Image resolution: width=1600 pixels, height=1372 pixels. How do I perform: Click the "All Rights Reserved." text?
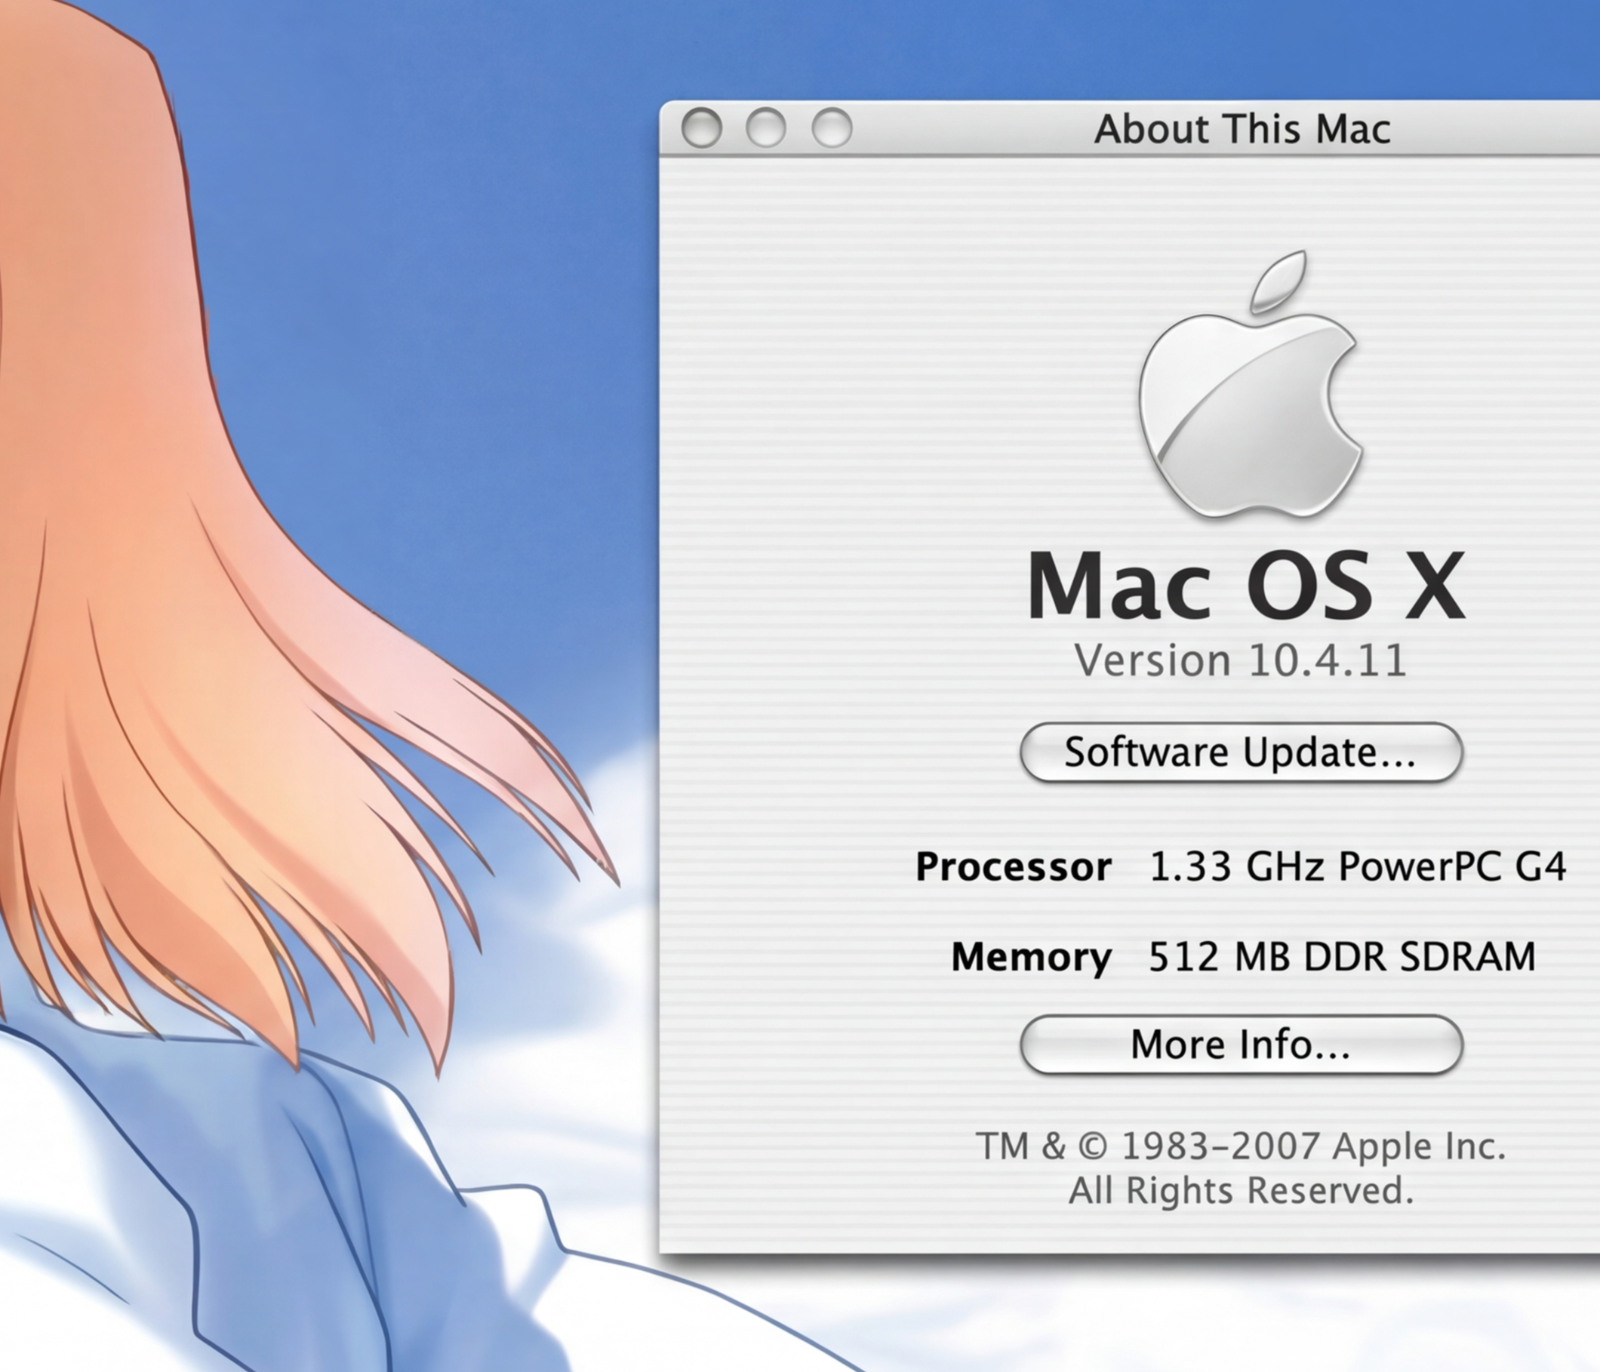click(x=1241, y=1191)
